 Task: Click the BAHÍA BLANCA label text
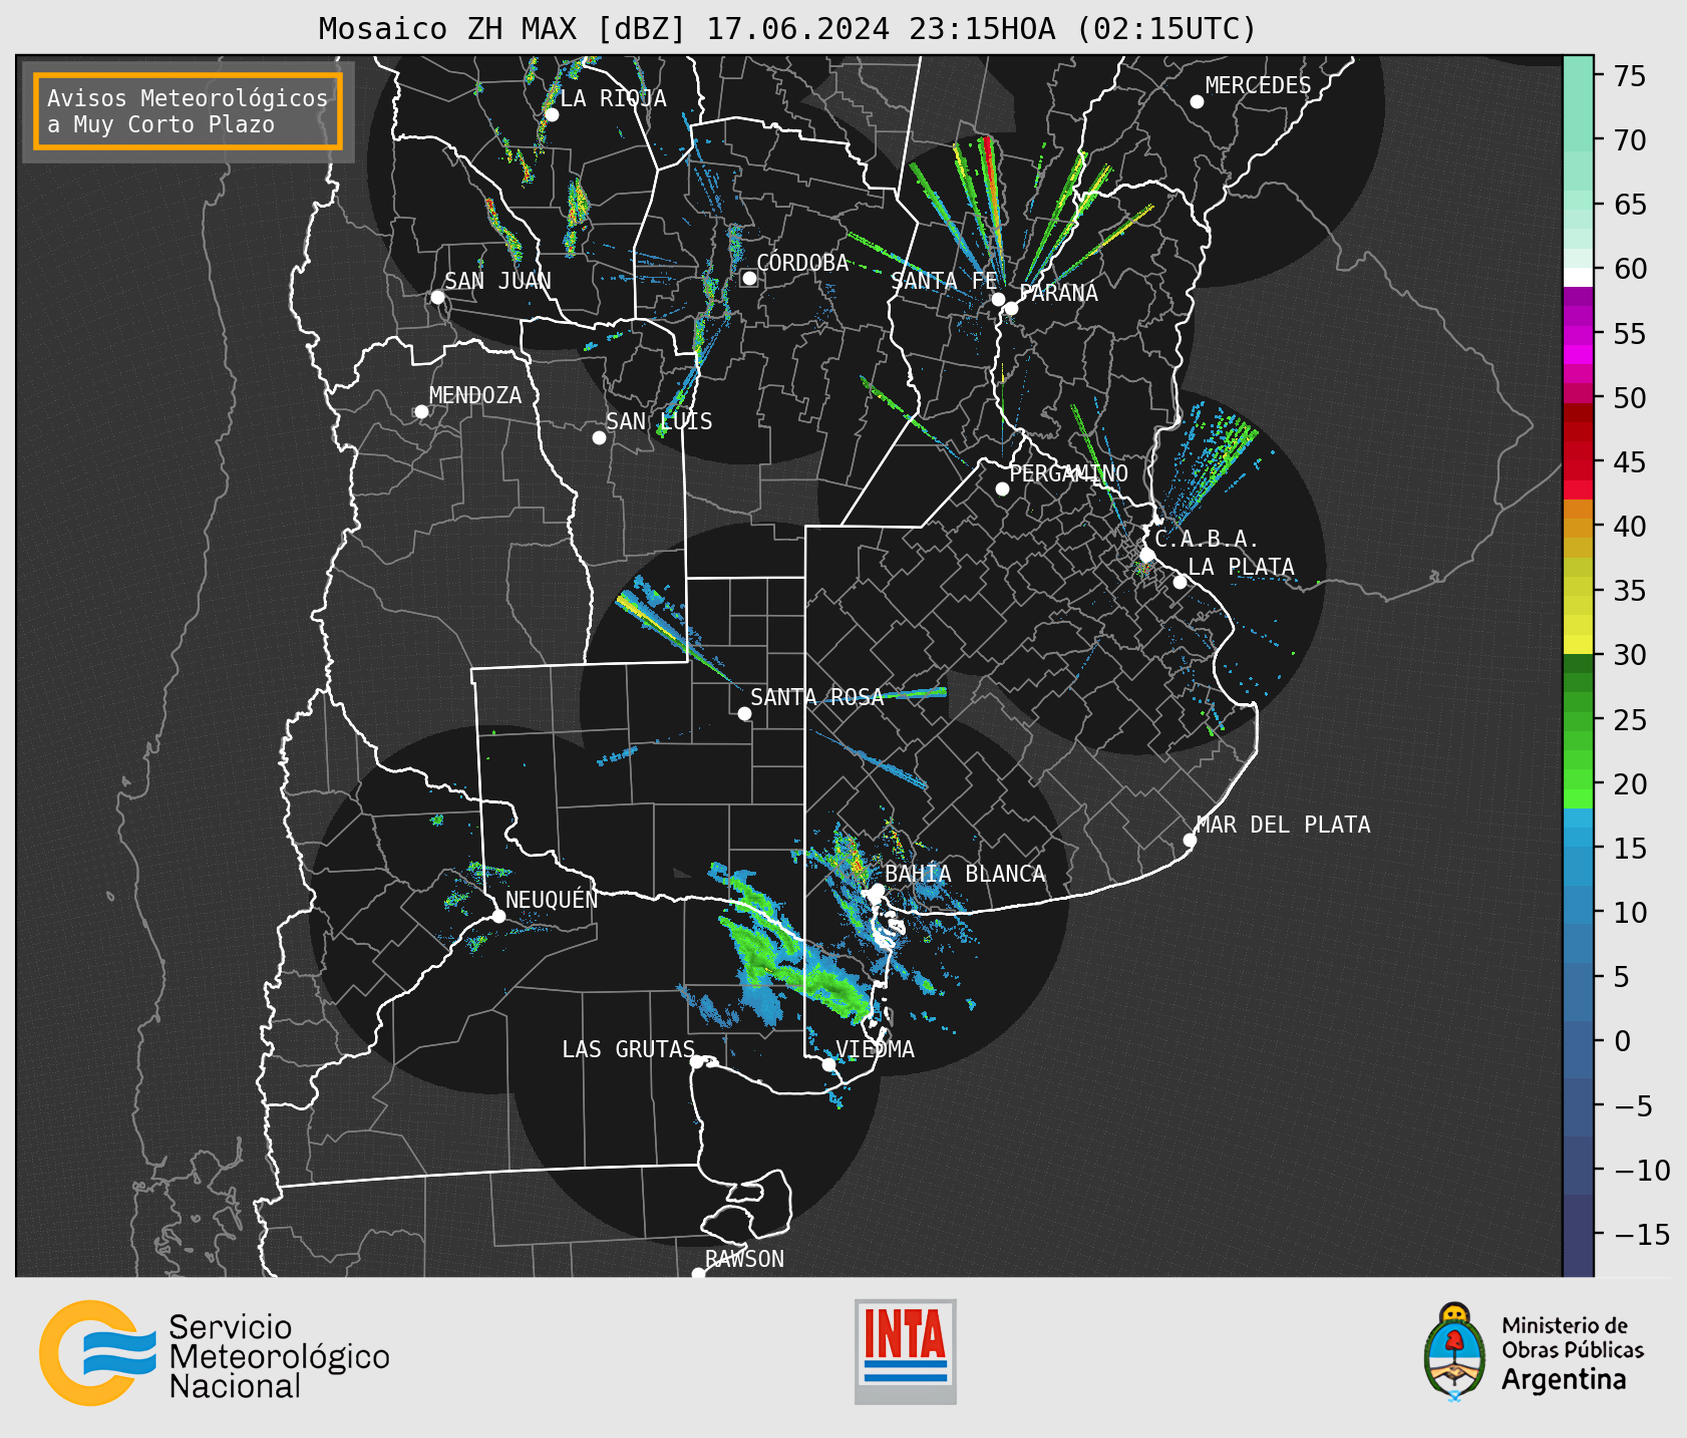(x=965, y=873)
